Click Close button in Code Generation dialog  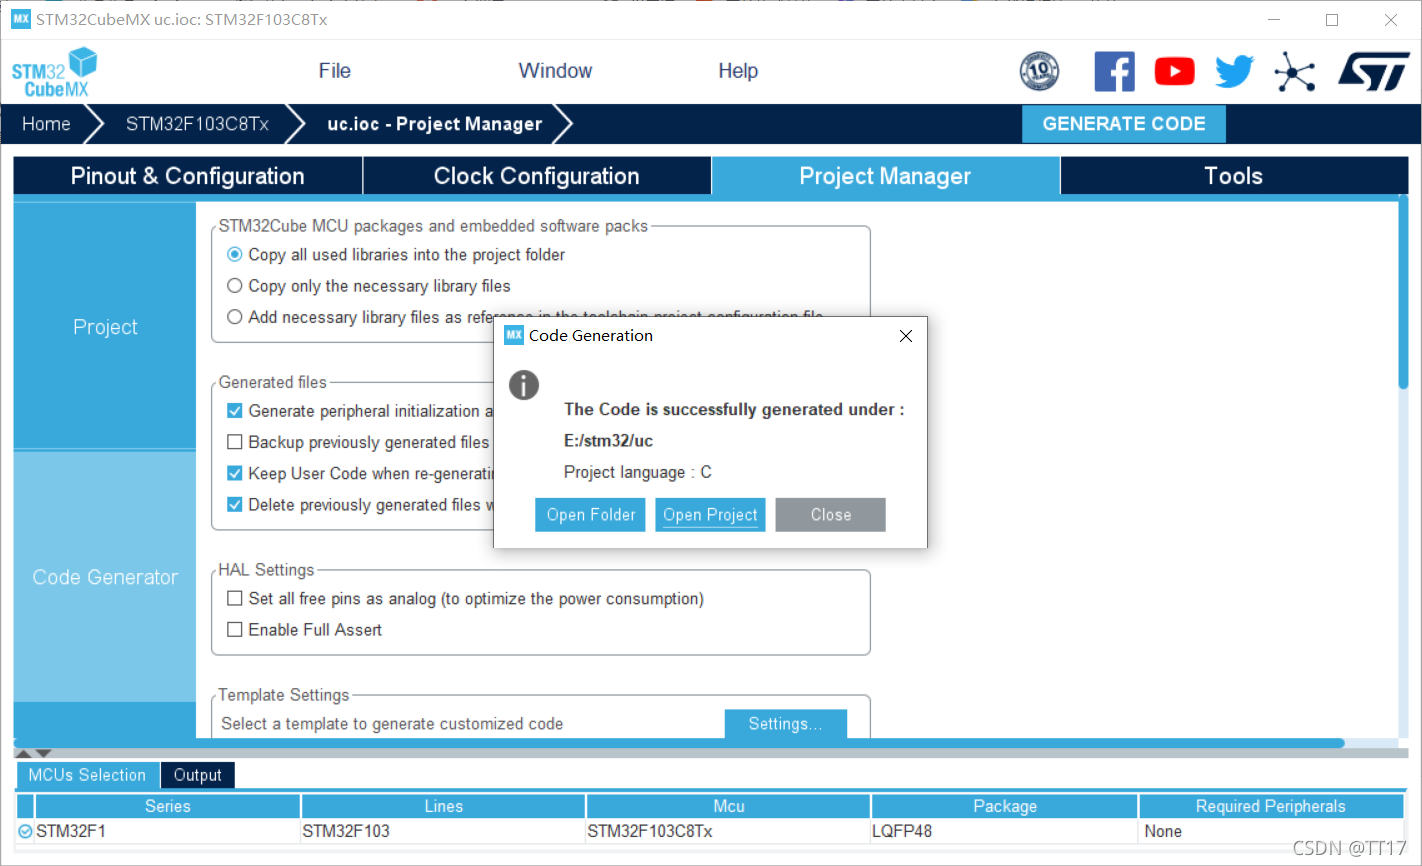pos(831,515)
